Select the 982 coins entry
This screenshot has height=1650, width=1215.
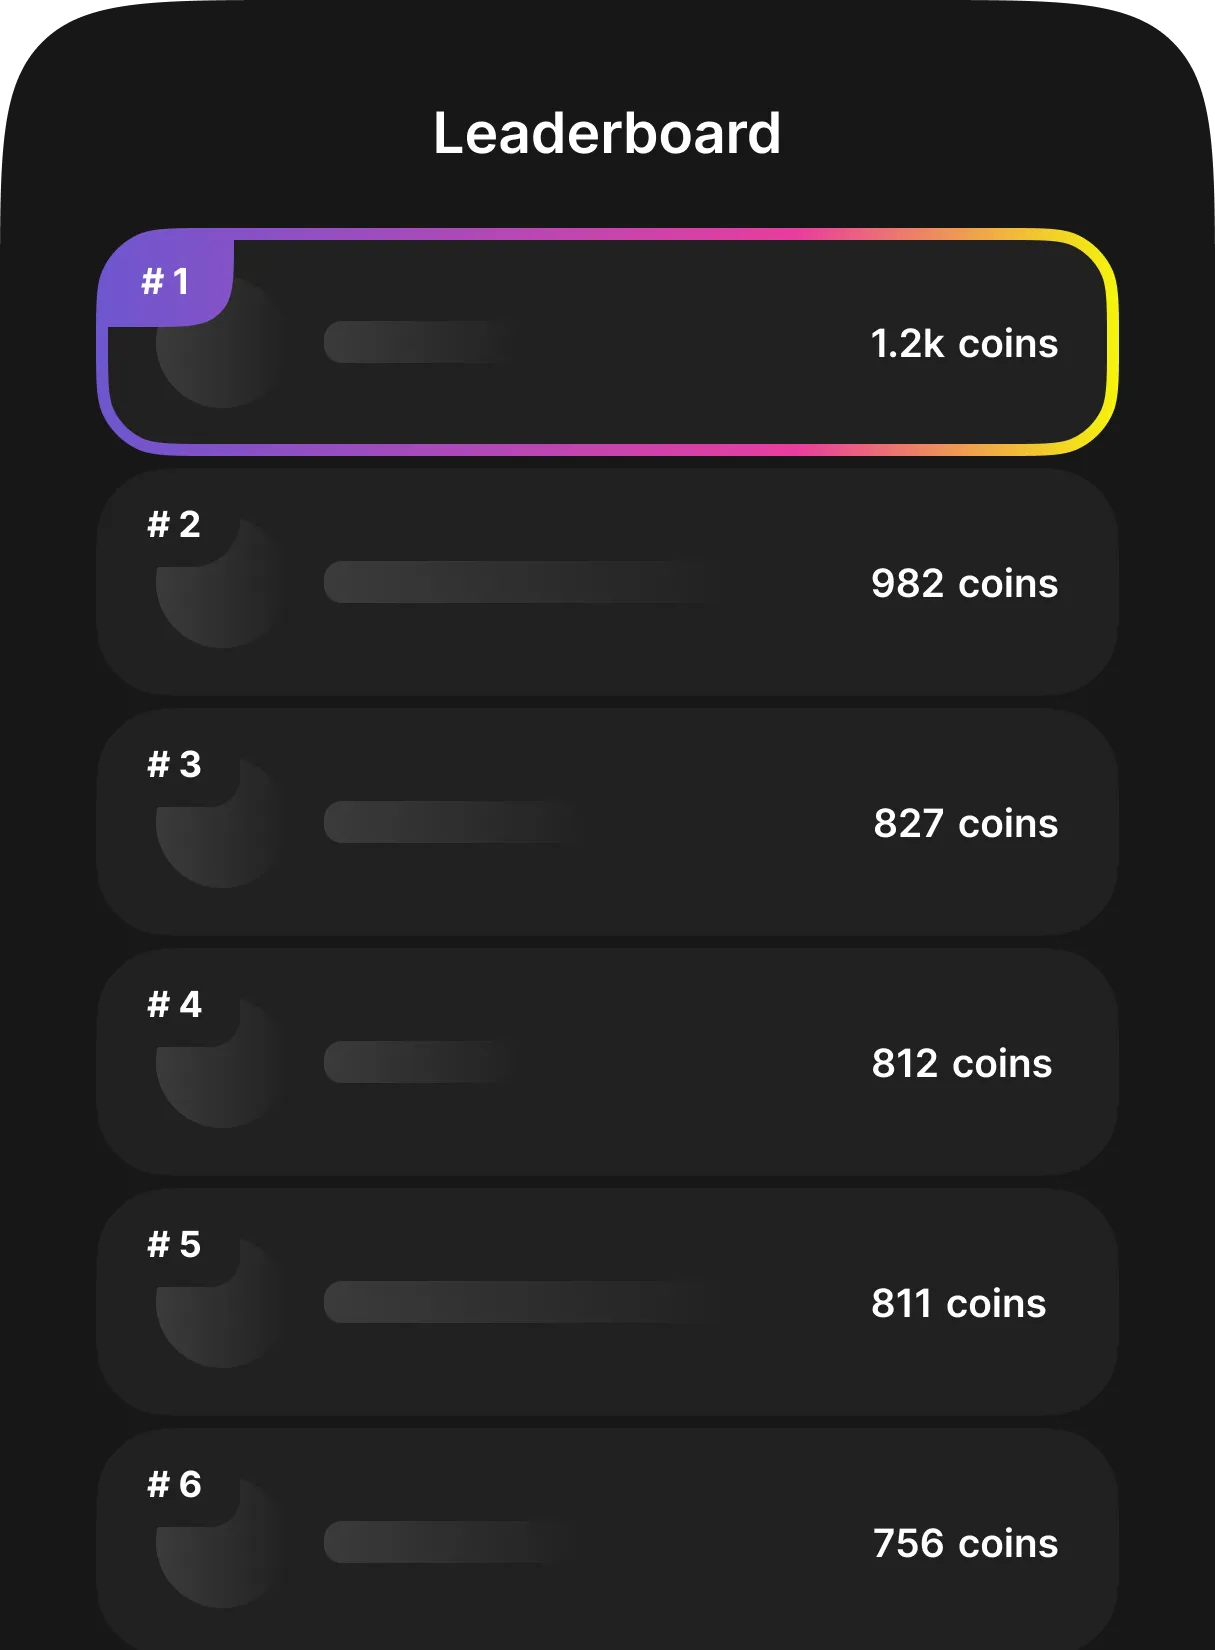pos(962,583)
